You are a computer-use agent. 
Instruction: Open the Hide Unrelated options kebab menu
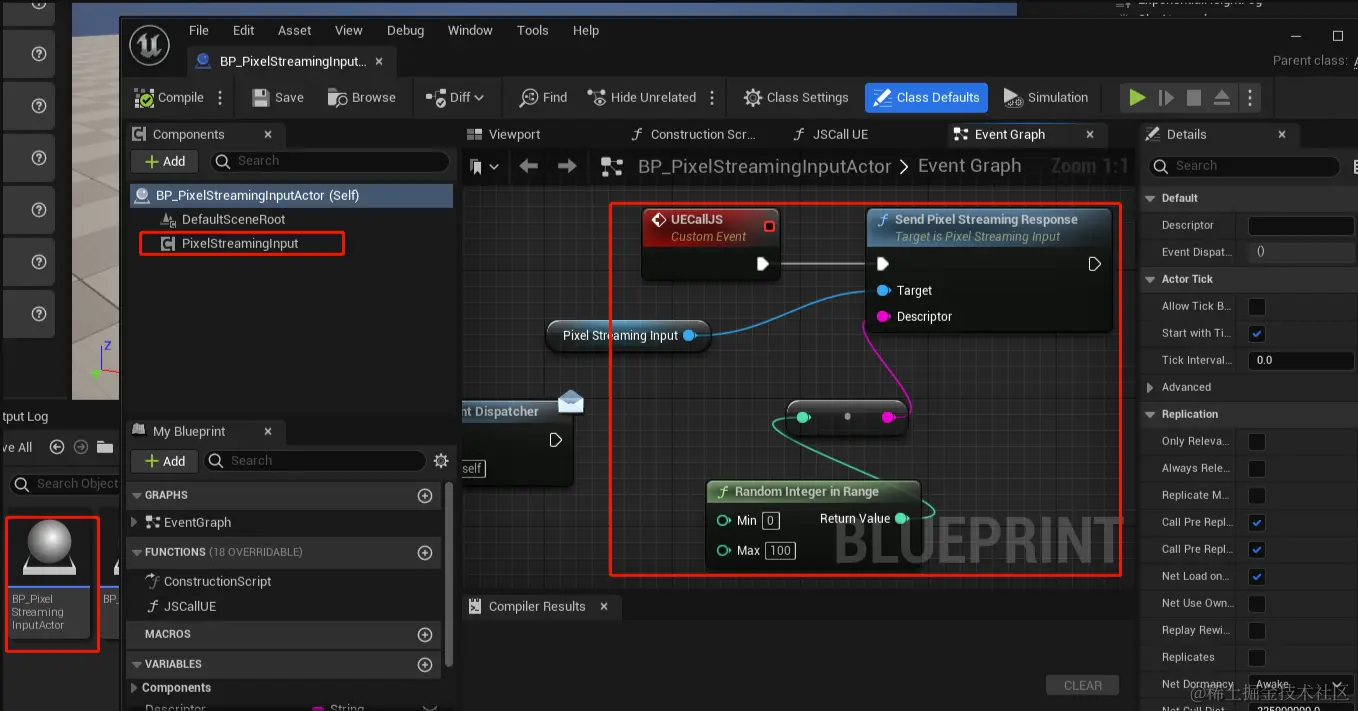pyautogui.click(x=712, y=98)
